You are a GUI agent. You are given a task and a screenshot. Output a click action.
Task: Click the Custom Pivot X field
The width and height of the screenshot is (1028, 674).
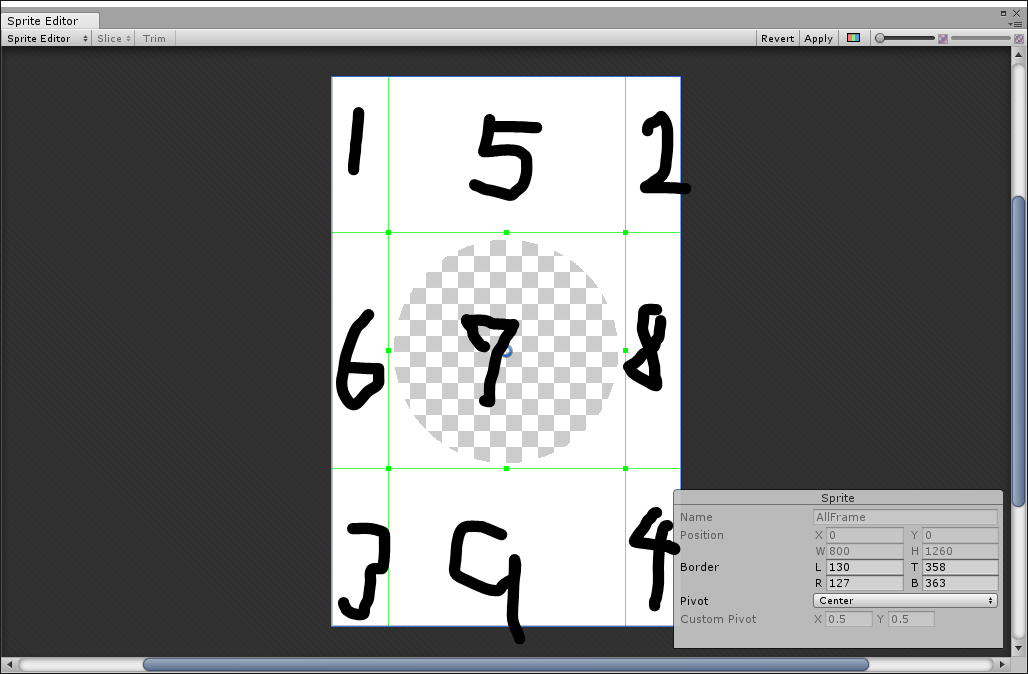[848, 619]
